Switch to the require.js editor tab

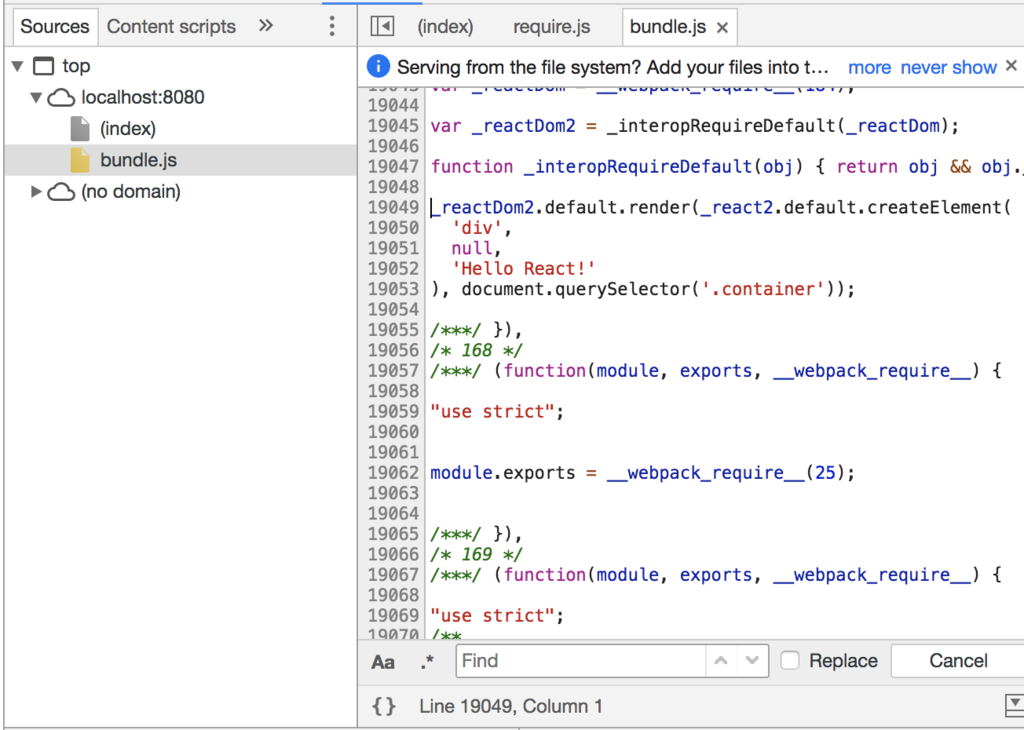pos(551,27)
